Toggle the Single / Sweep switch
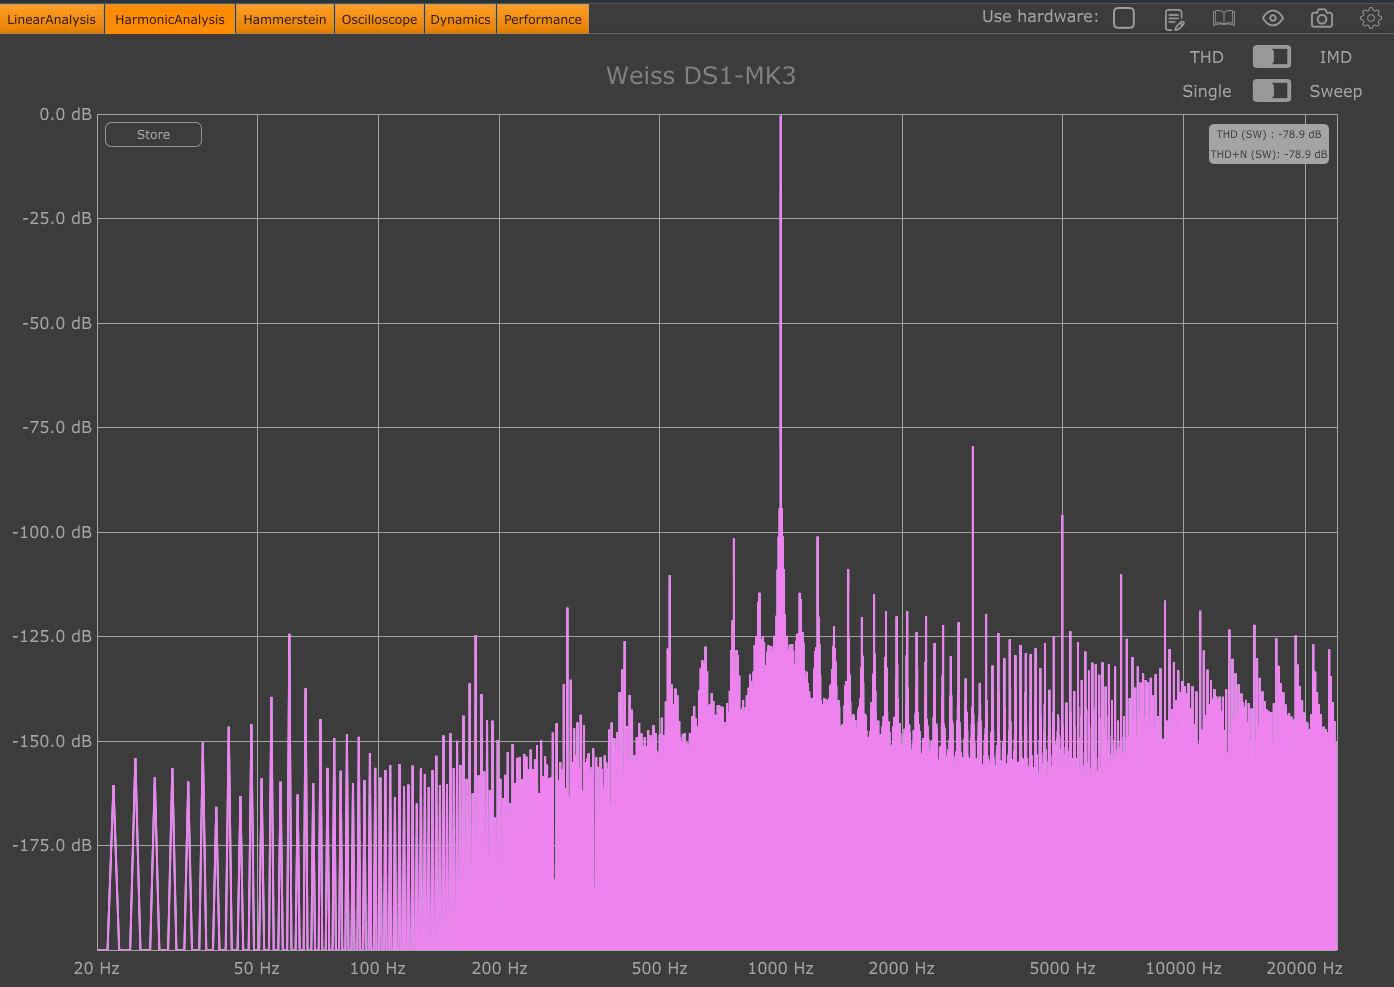This screenshot has height=987, width=1394. [x=1272, y=91]
